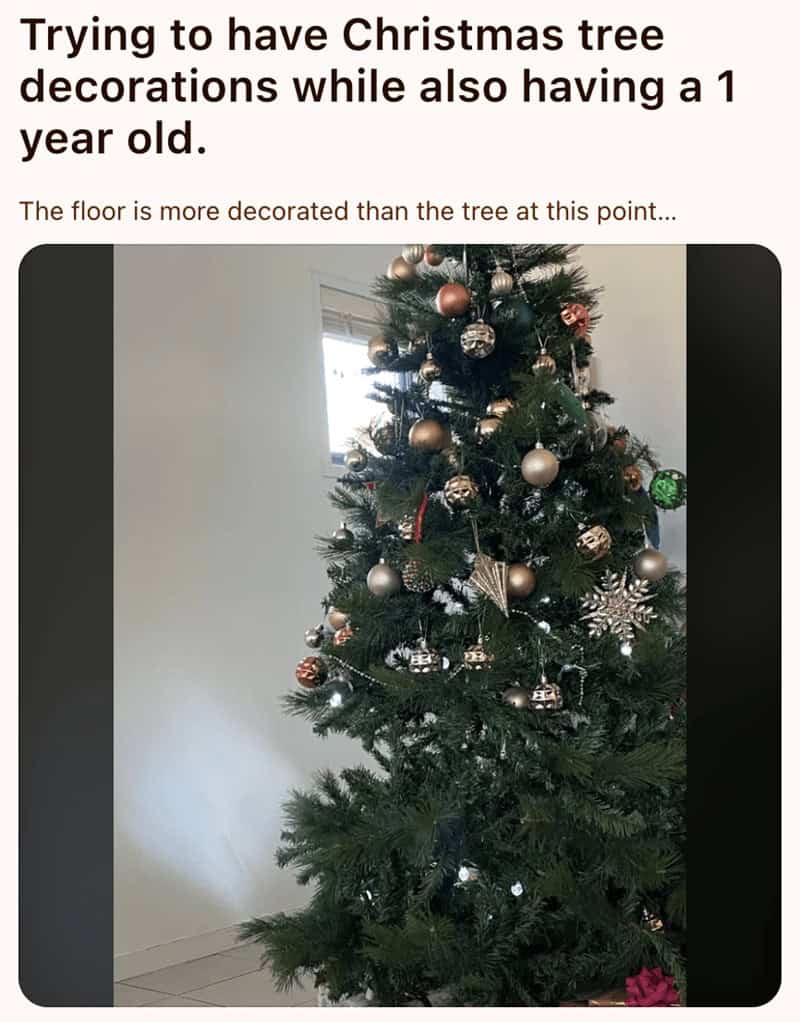This screenshot has height=1022, width=800.
Task: Open the post titled "Trying to have Christmas tree decorations"
Action: (x=378, y=87)
